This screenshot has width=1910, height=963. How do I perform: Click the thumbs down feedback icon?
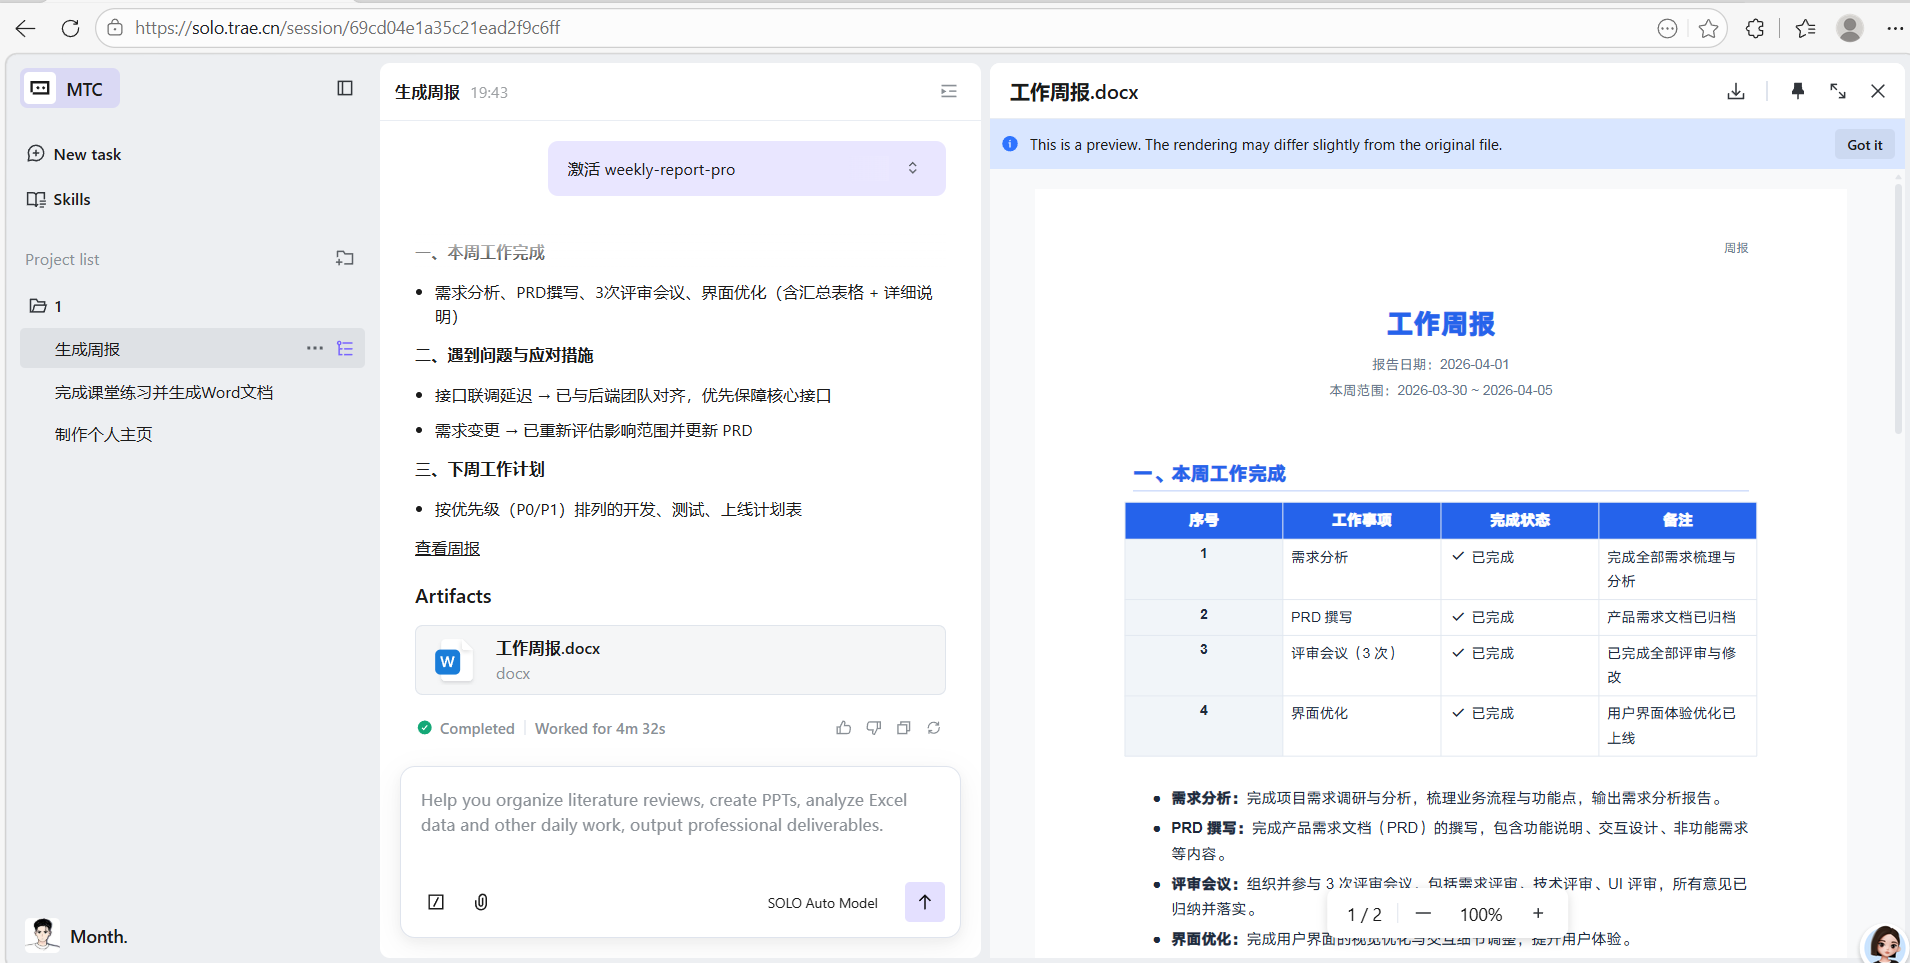pyautogui.click(x=873, y=728)
